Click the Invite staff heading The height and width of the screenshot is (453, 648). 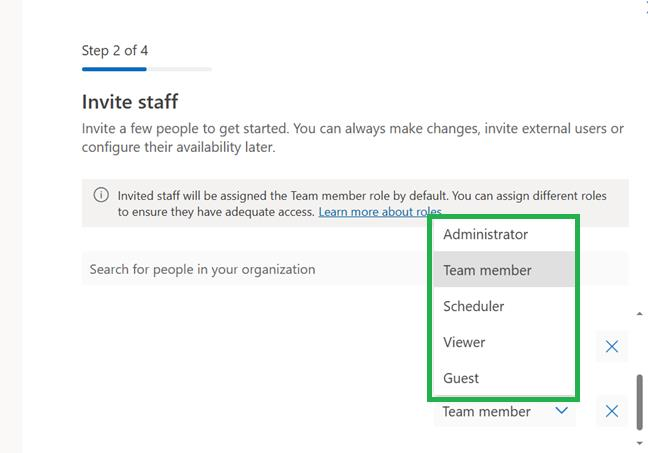point(130,102)
